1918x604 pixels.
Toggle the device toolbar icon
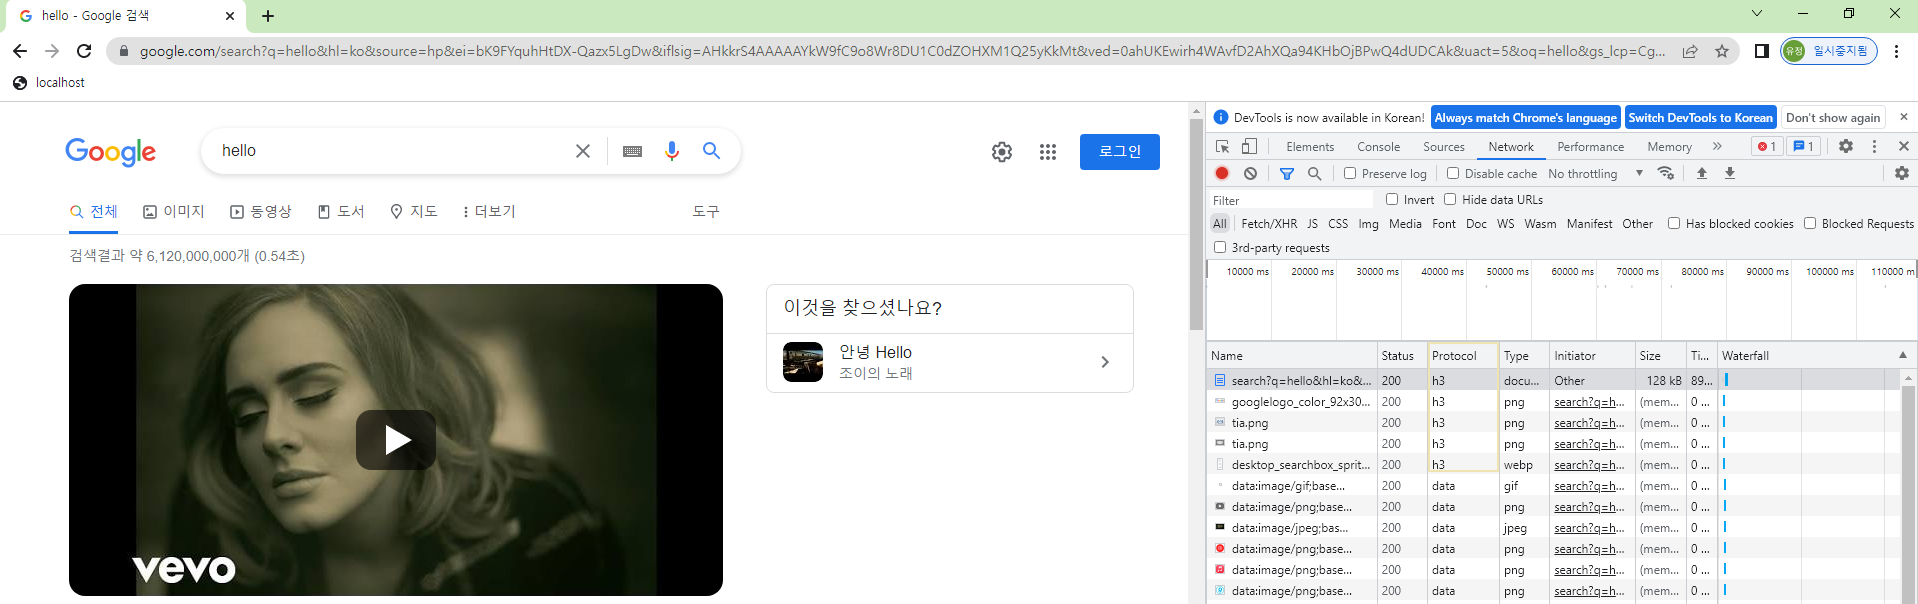click(x=1249, y=147)
